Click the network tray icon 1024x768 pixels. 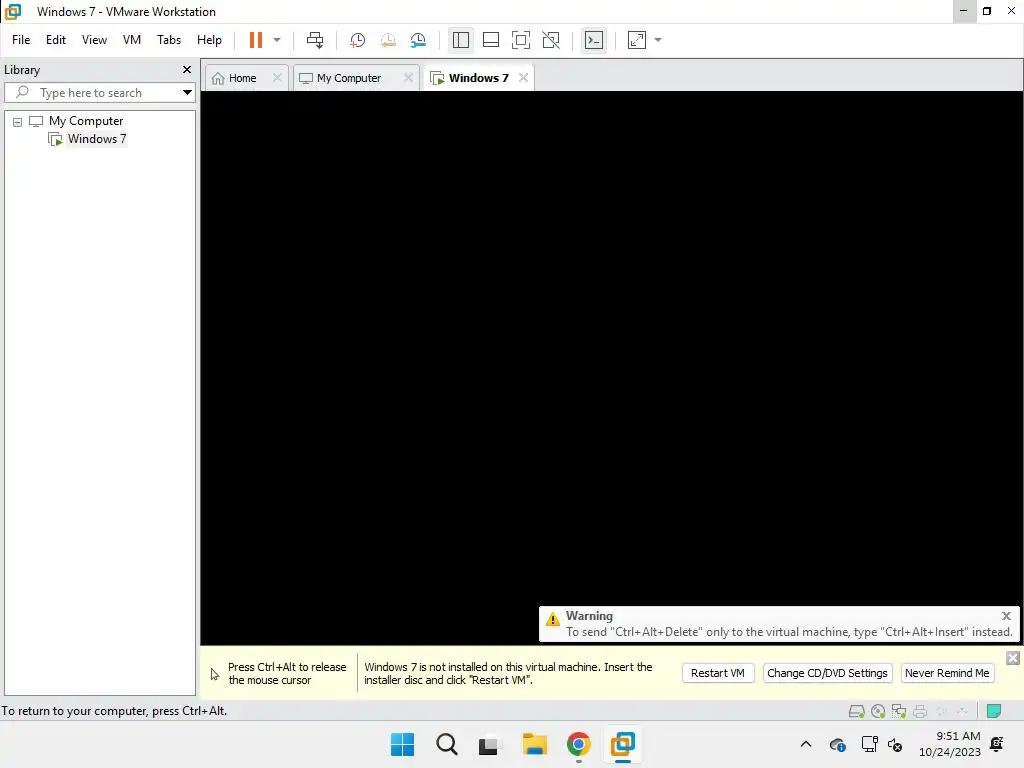pyautogui.click(x=869, y=744)
